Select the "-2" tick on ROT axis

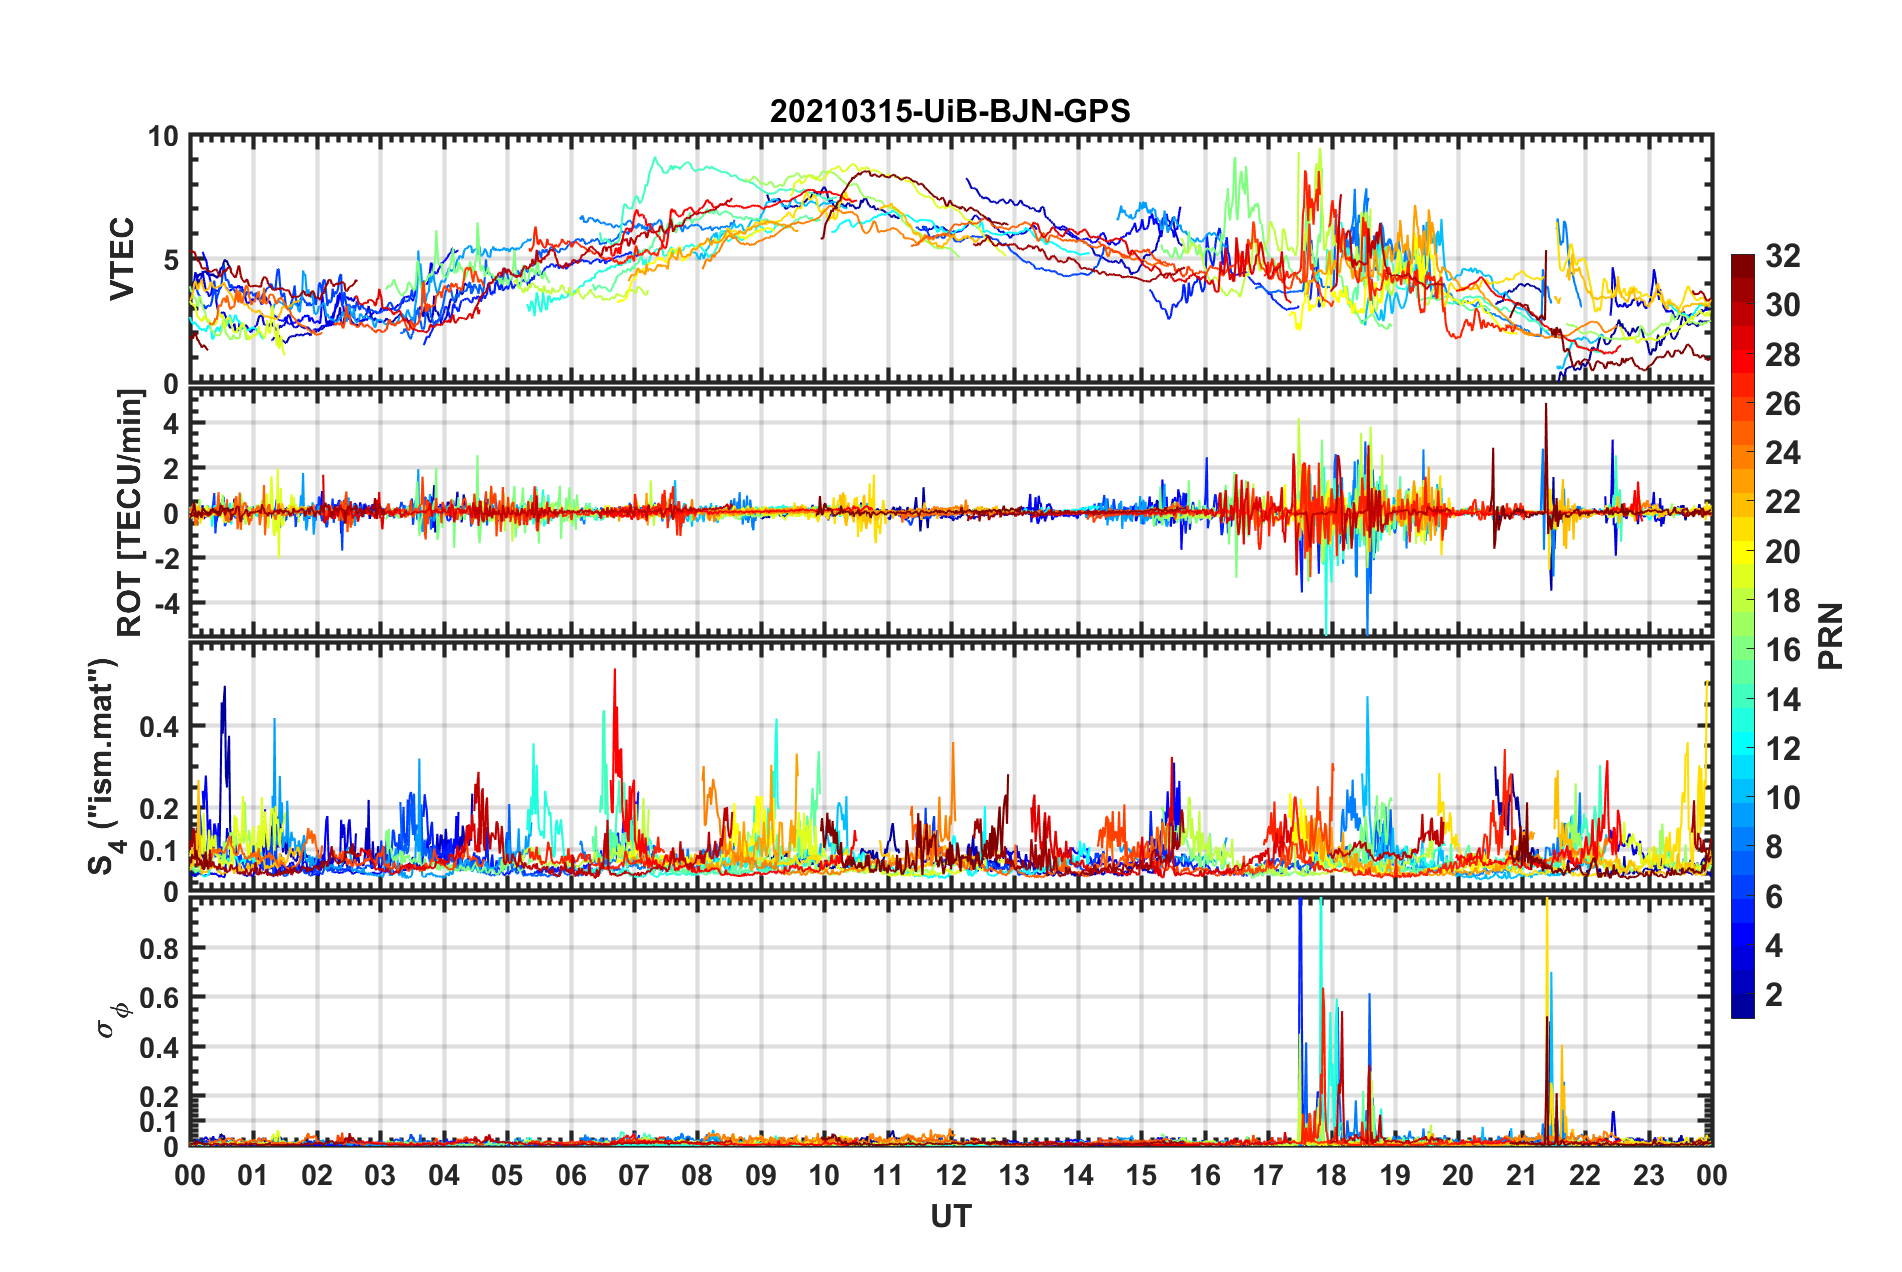(x=167, y=559)
